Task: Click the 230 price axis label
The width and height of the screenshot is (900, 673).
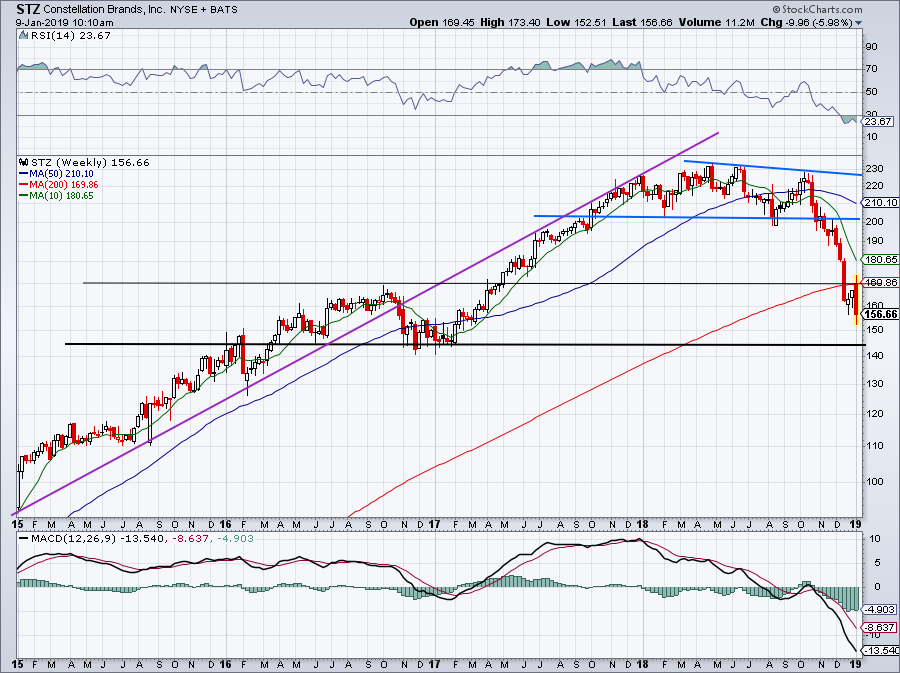Action: [x=873, y=169]
